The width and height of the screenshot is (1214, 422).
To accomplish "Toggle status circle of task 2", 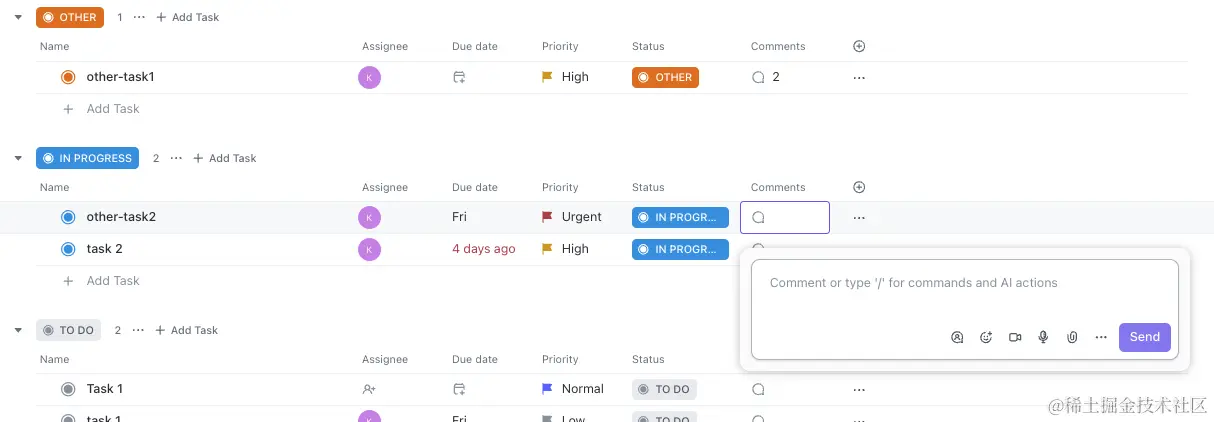I will [x=68, y=249].
